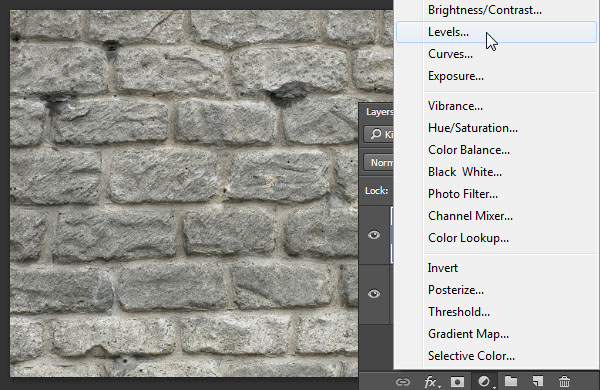
Task: Open layer style fx menu
Action: 432,382
